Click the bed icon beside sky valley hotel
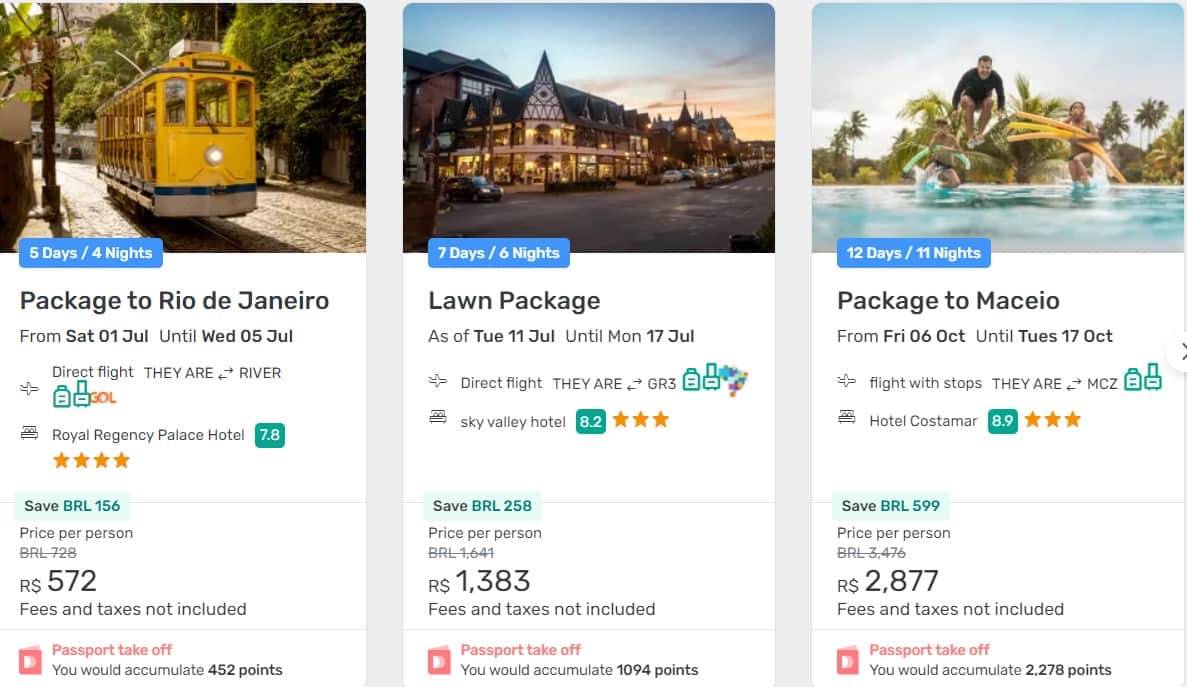This screenshot has width=1187, height=687. coord(437,418)
